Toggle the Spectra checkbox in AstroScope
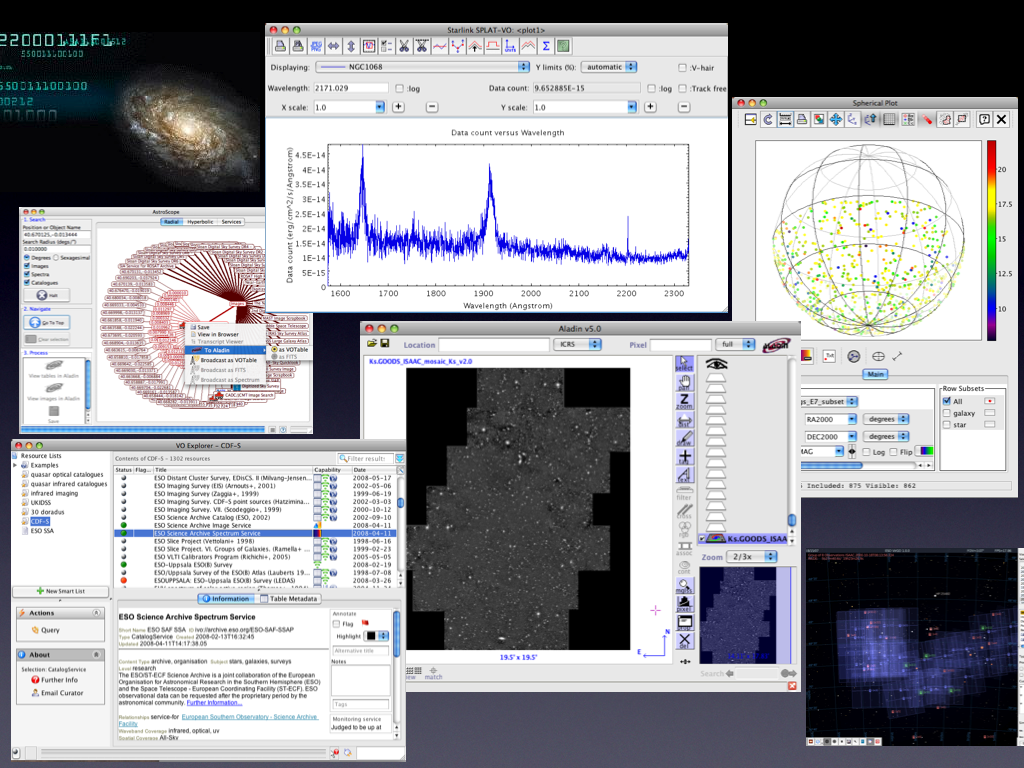Image resolution: width=1024 pixels, height=768 pixels. click(26, 273)
